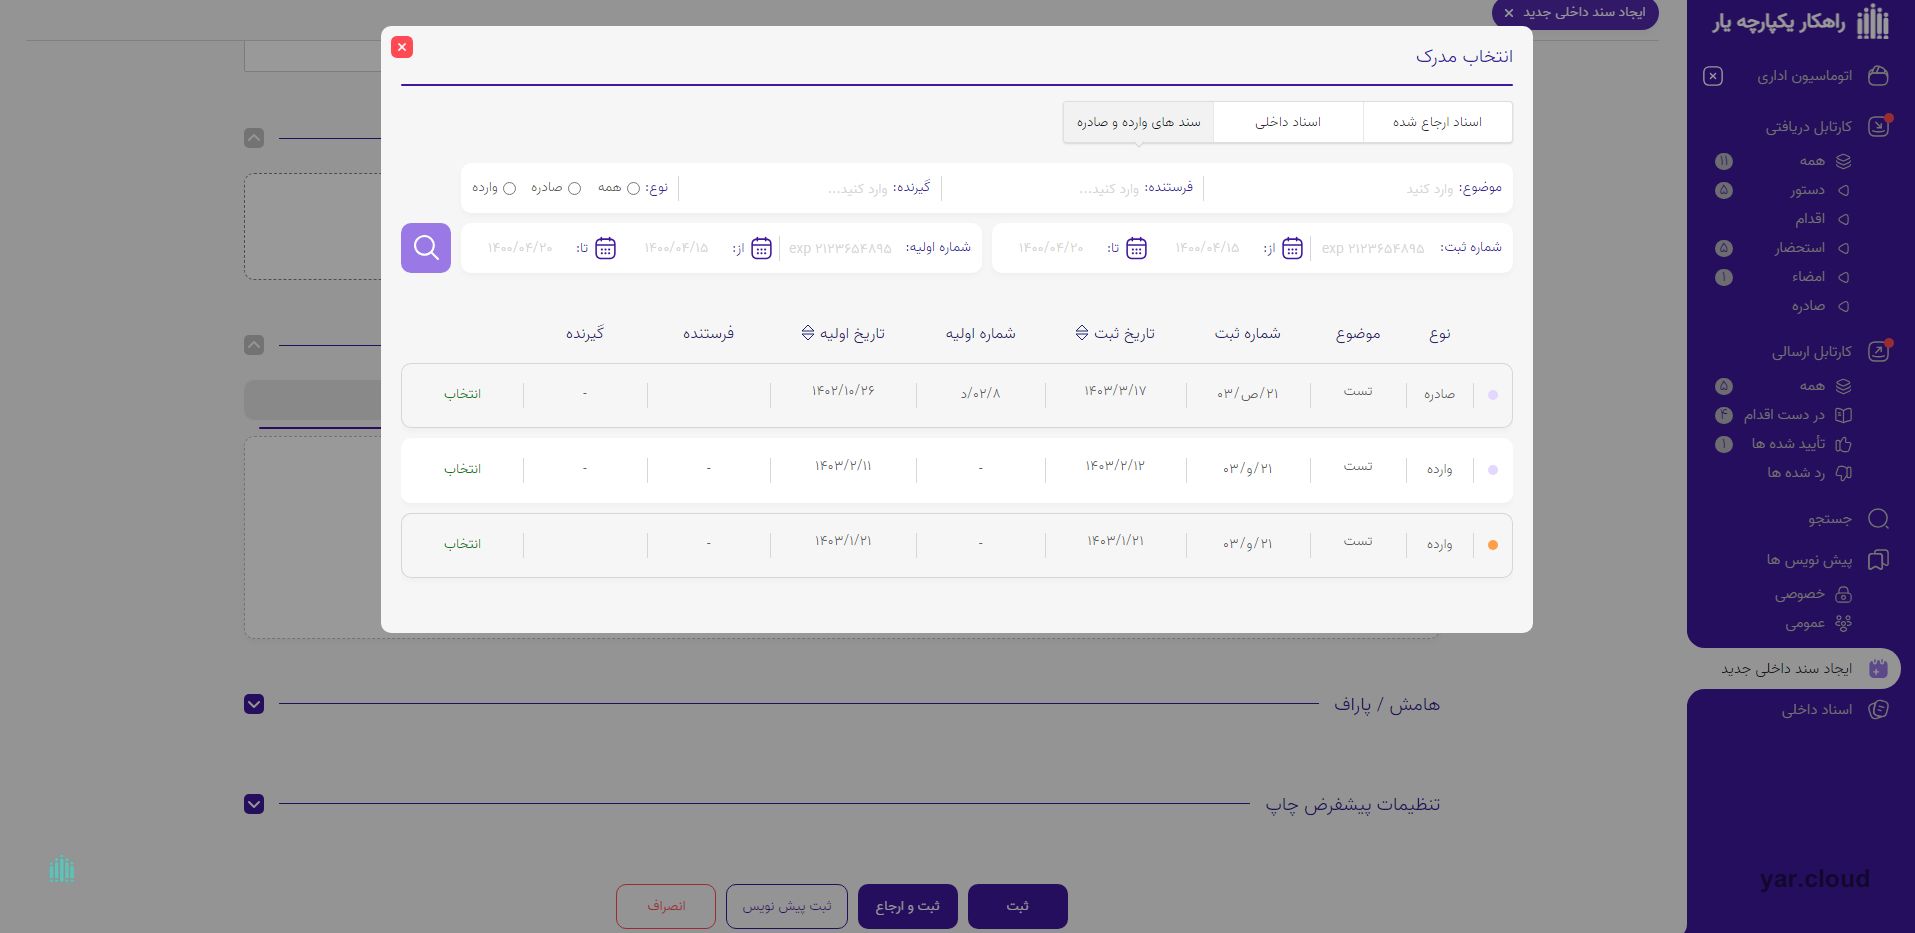Sort by تاریخ اولیه column arrows
The width and height of the screenshot is (1915, 933).
808,332
